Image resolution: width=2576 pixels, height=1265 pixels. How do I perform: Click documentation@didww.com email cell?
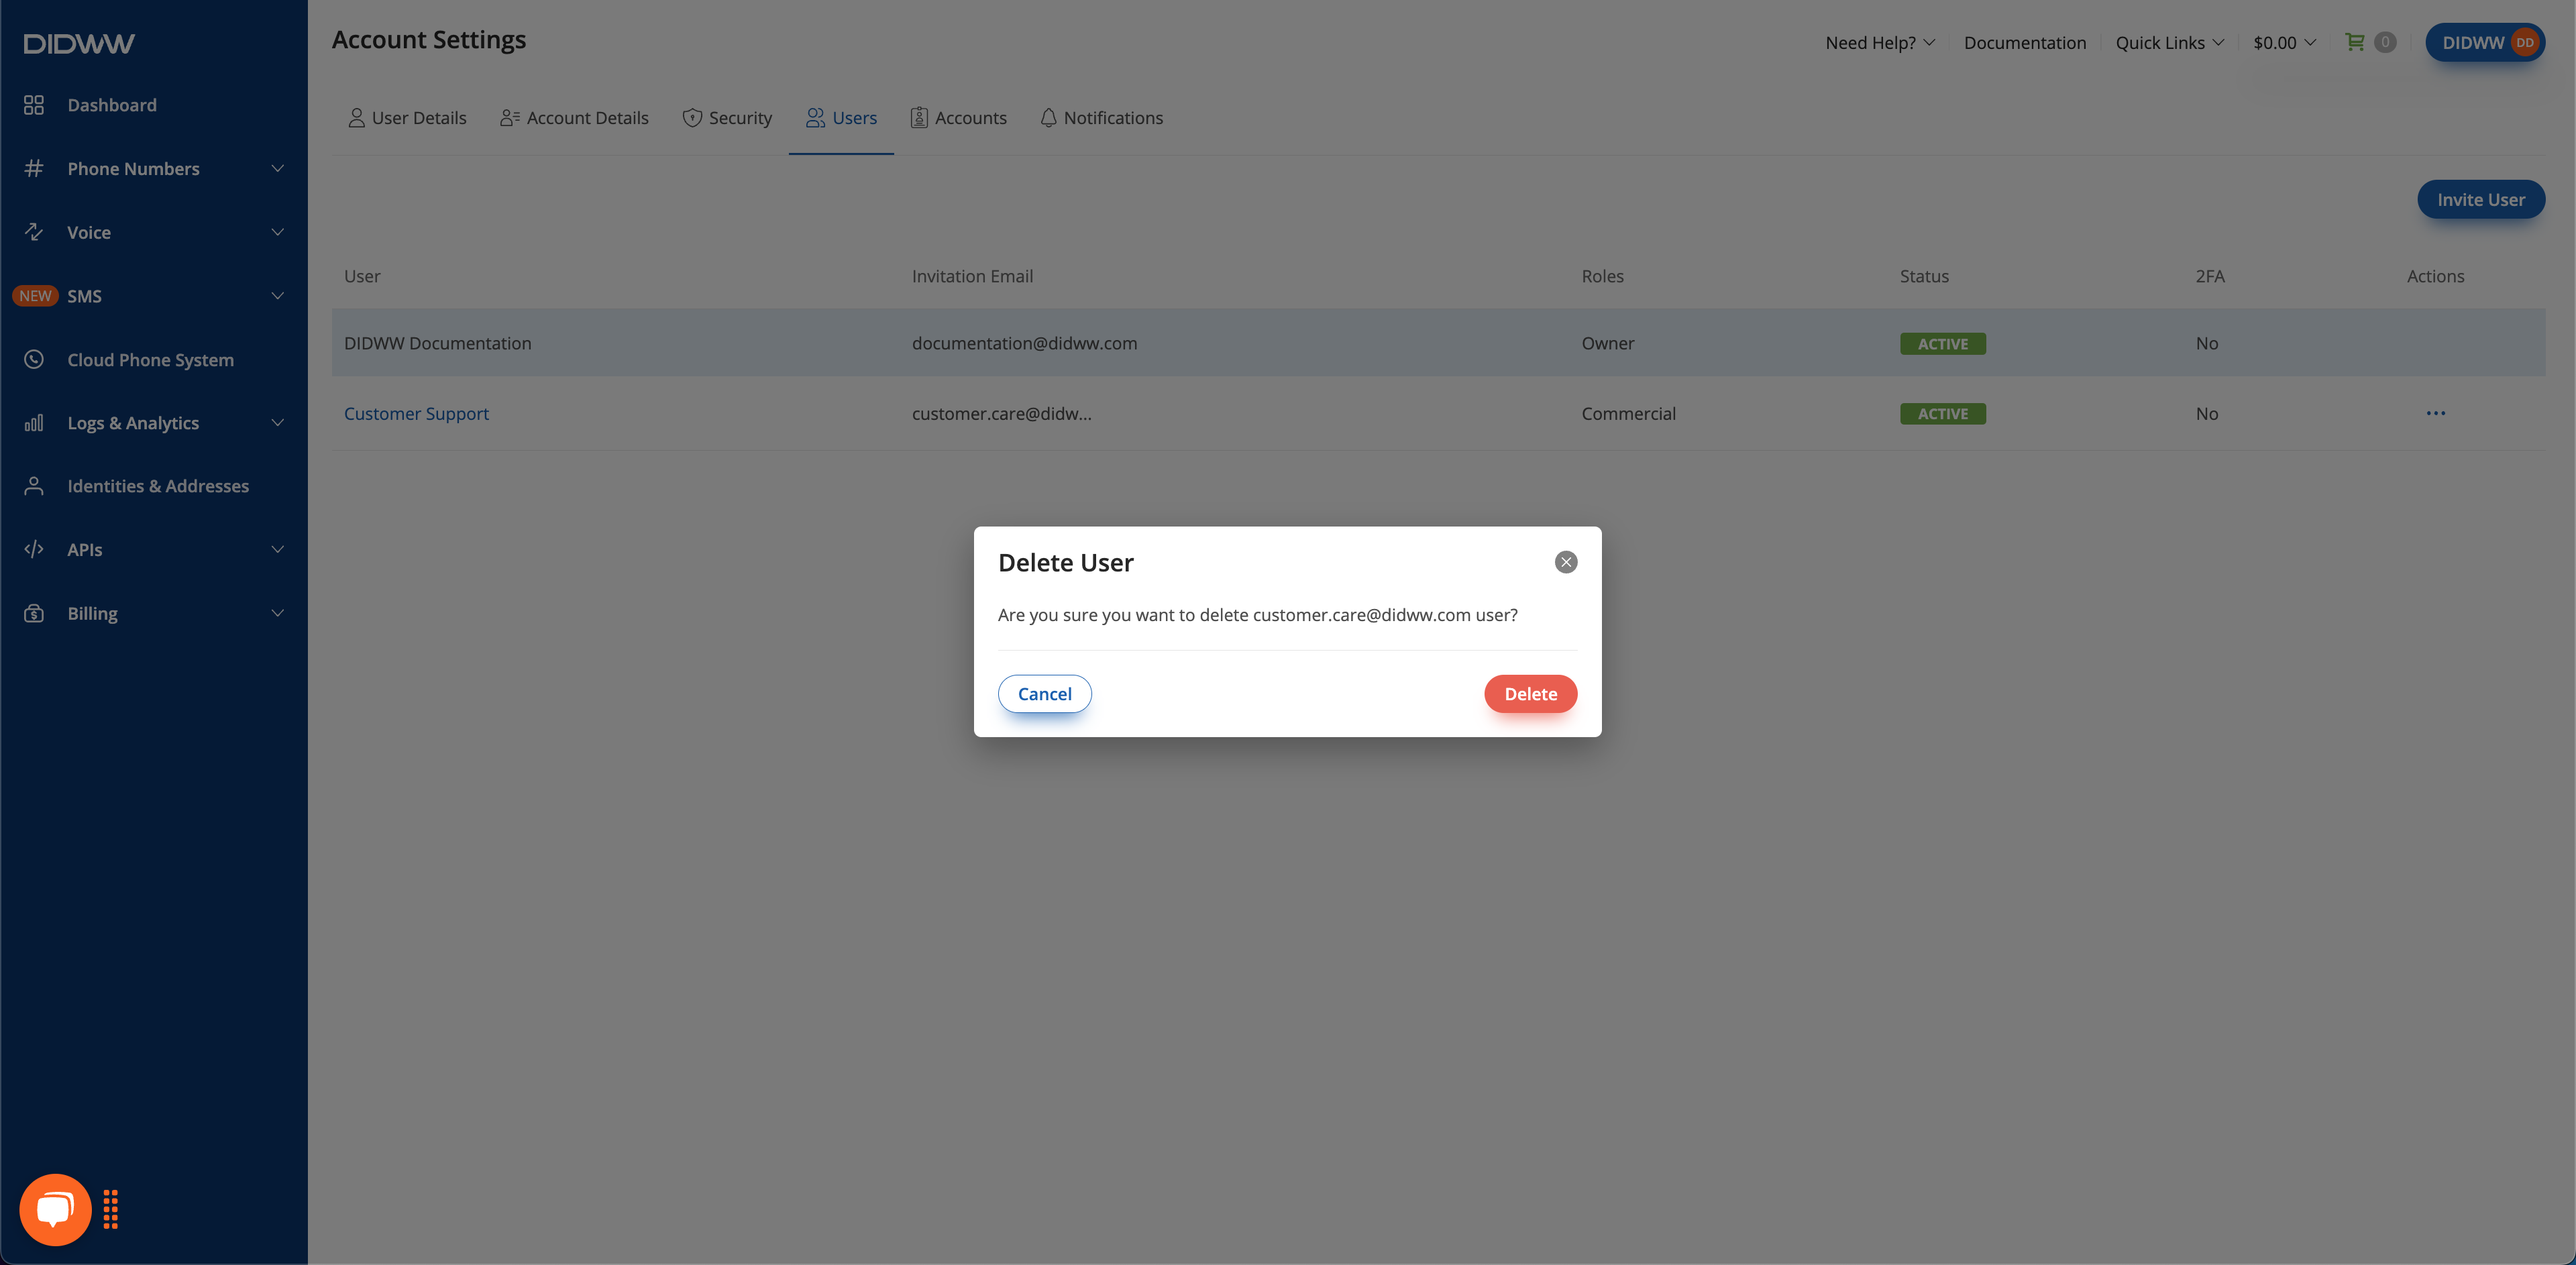click(x=1024, y=343)
